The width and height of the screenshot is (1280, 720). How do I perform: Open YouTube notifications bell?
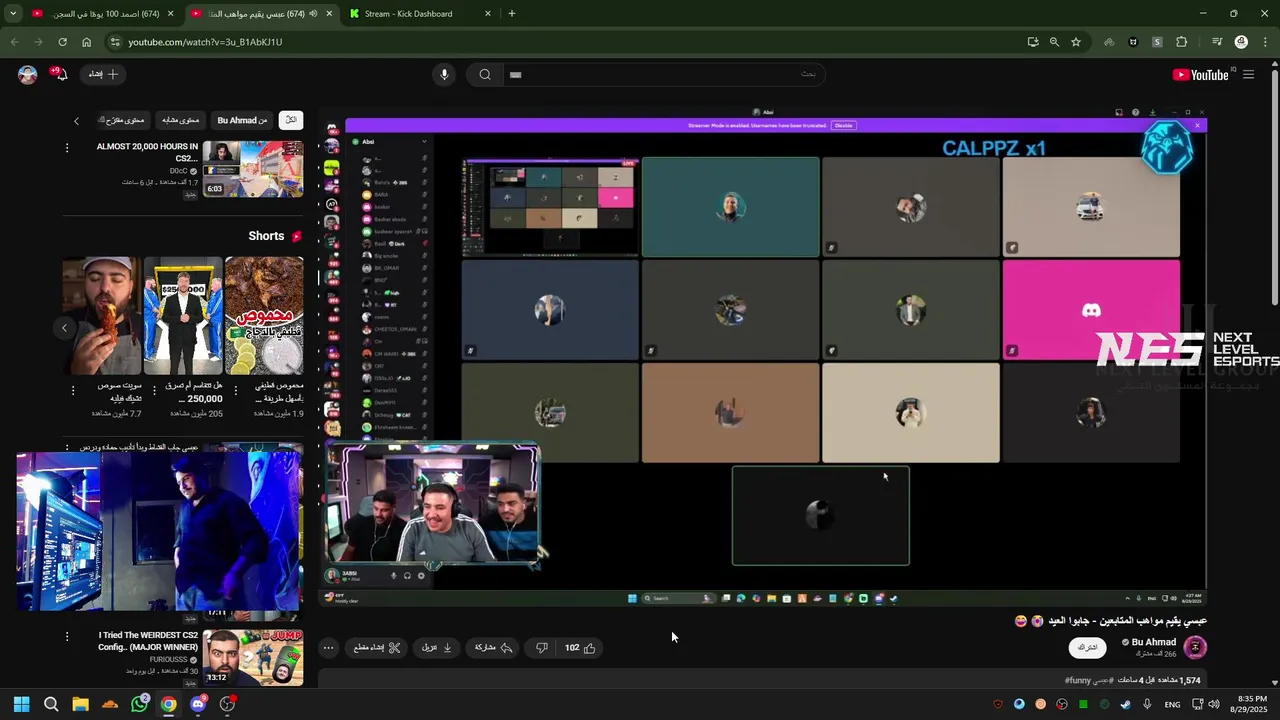pos(60,74)
